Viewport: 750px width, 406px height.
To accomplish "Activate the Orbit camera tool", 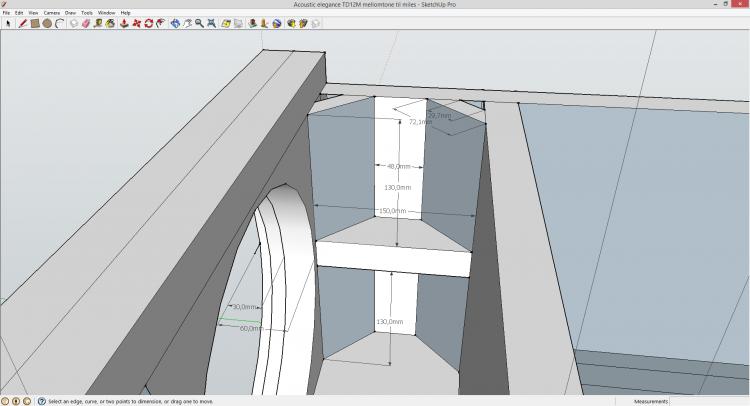I will 175,23.
